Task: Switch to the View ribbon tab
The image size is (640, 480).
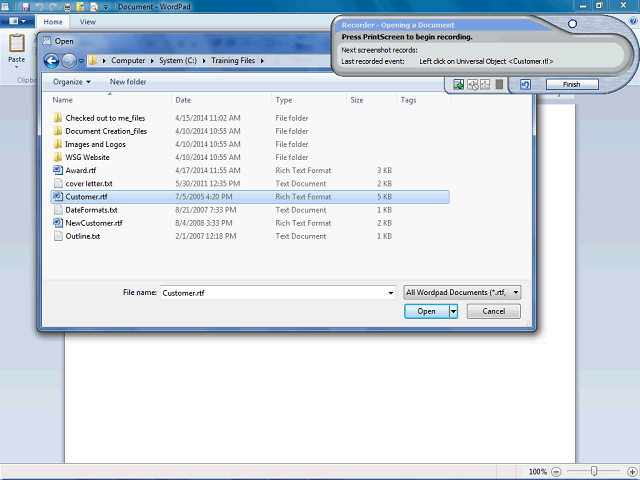Action: pos(87,22)
